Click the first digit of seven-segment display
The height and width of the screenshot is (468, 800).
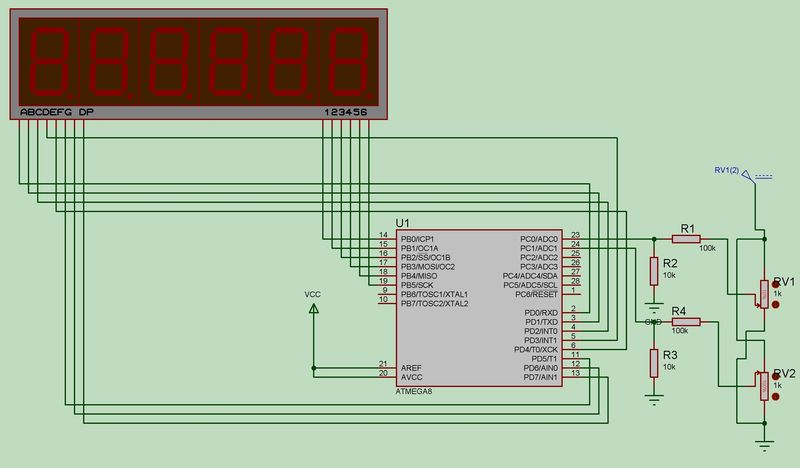pos(48,61)
